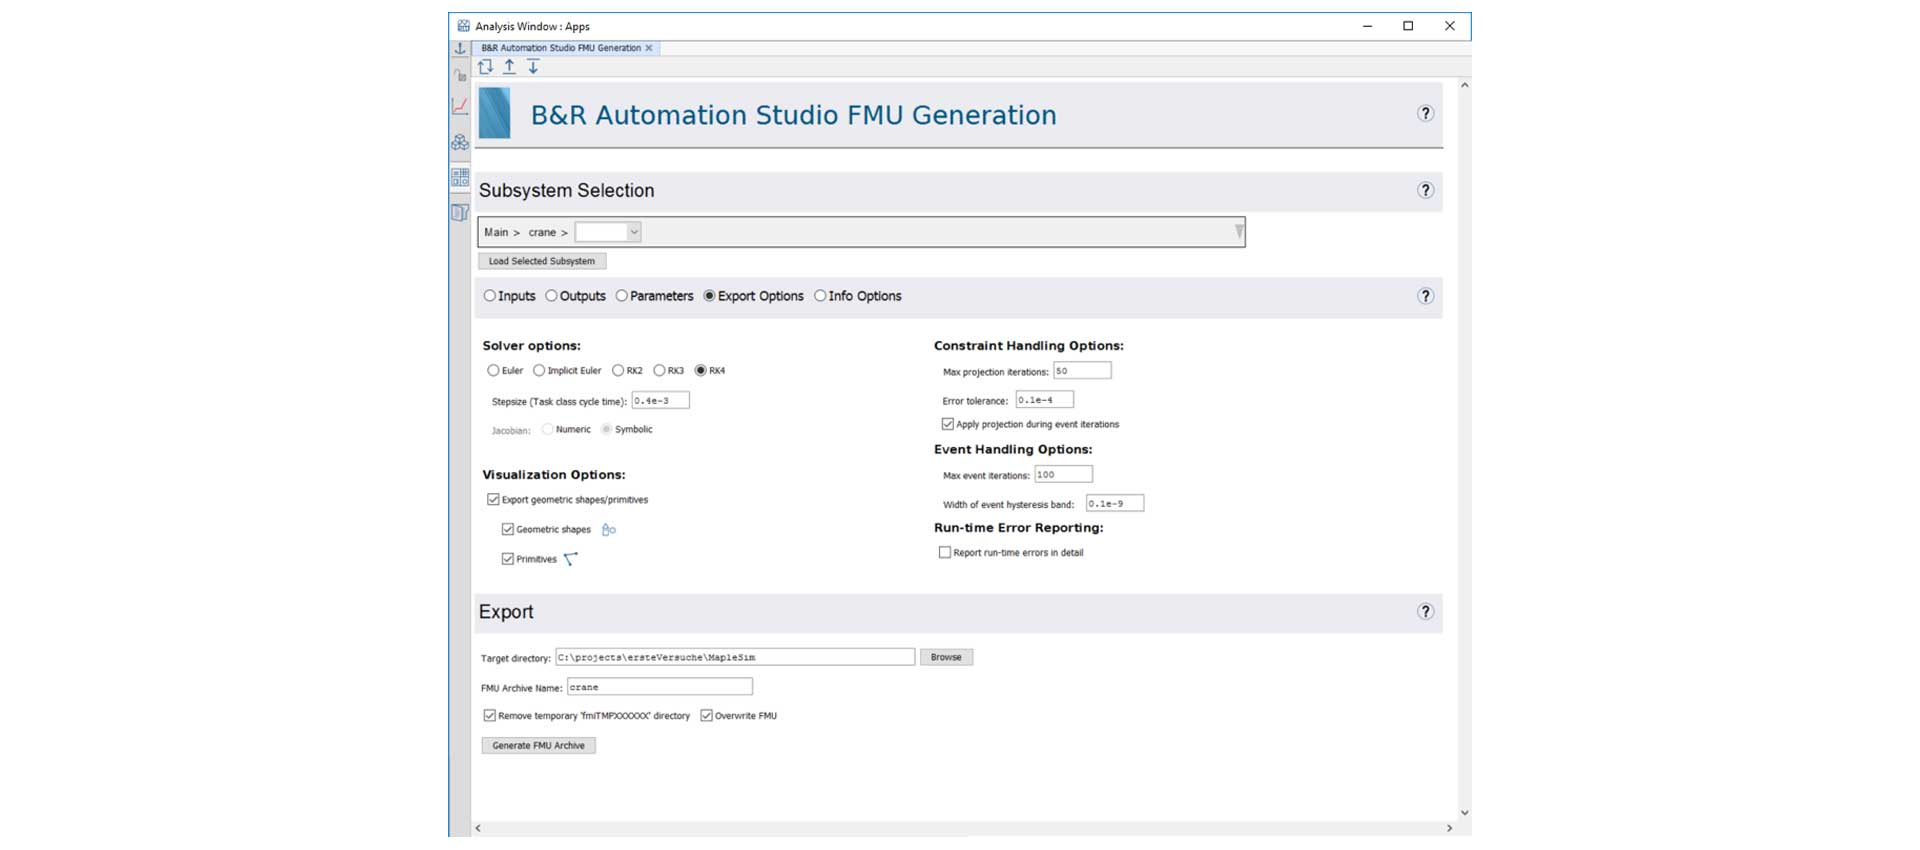Click the horizontal scrollbar left arrow
Viewport: 1920px width, 850px height.
point(478,829)
